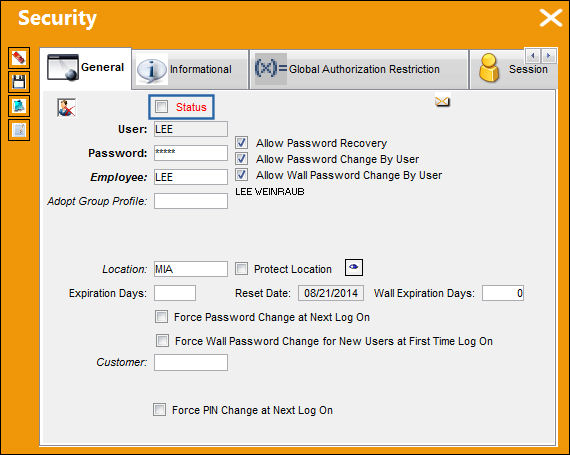
Task: Click the Security window title
Action: click(57, 18)
